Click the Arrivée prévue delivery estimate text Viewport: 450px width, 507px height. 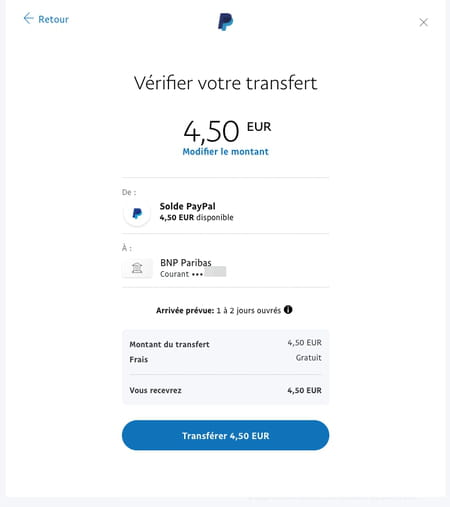(218, 311)
